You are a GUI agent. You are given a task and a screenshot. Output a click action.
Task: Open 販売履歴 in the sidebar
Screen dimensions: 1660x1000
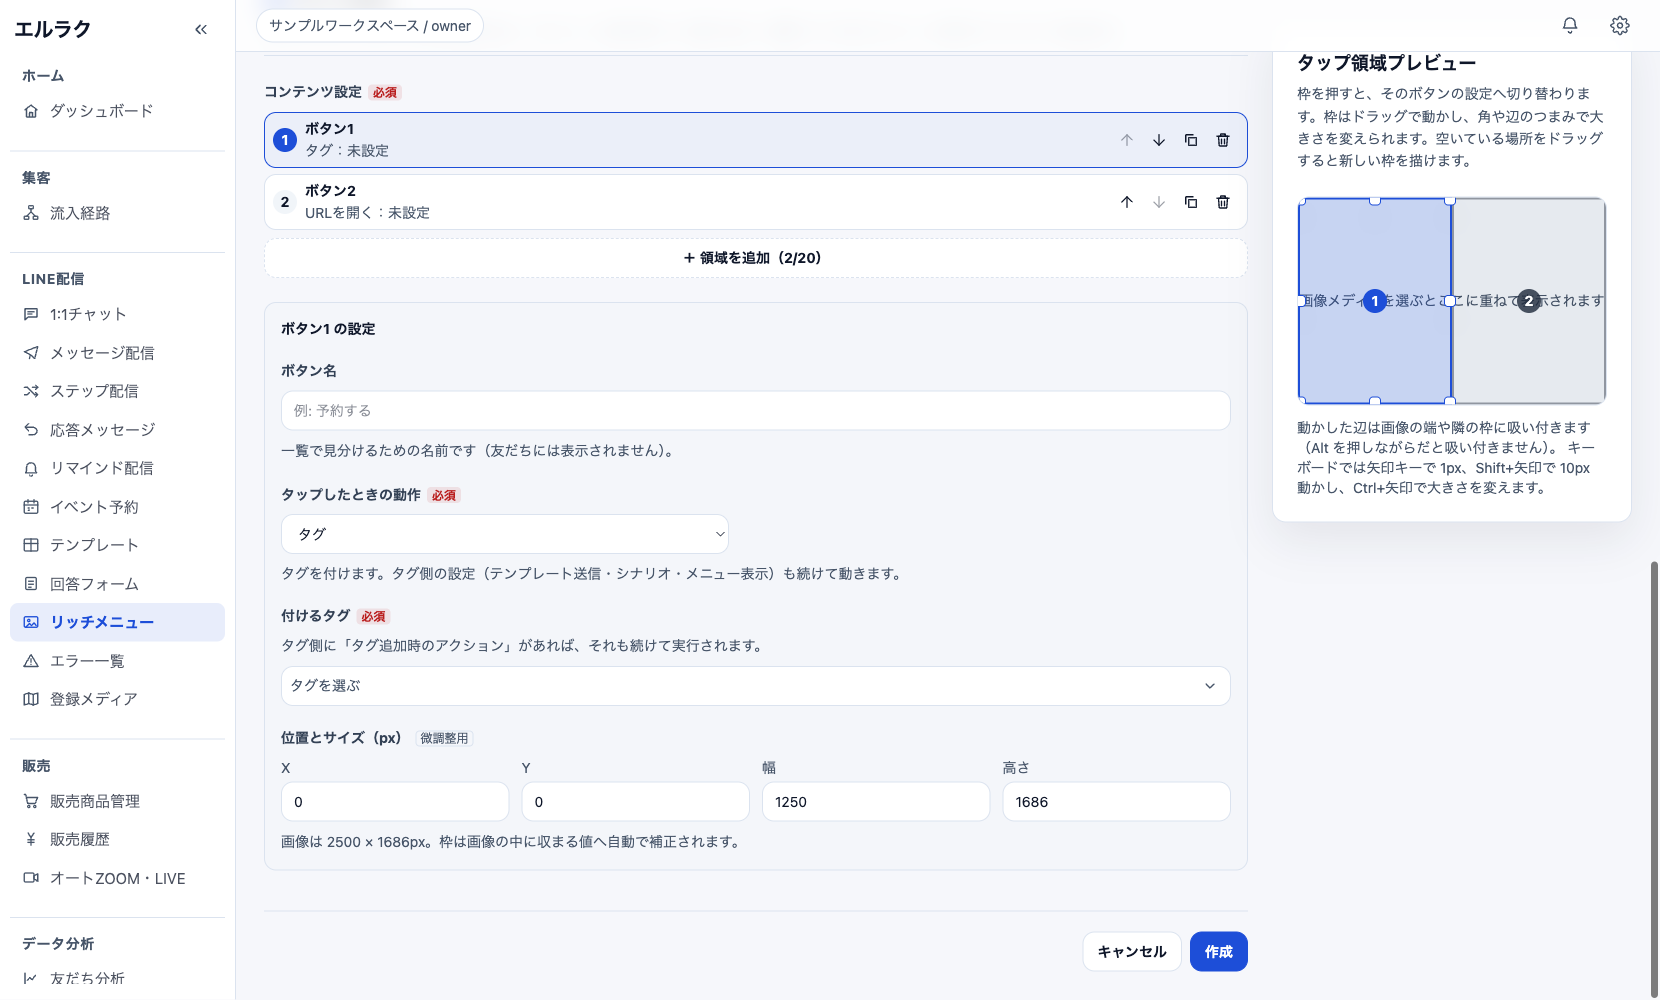coord(117,840)
